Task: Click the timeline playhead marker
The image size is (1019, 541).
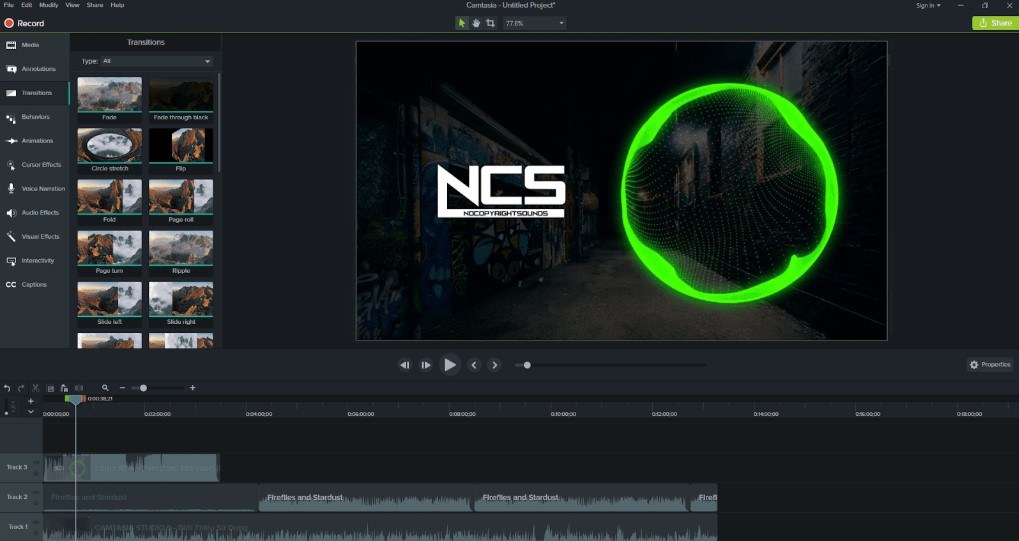Action: click(75, 399)
